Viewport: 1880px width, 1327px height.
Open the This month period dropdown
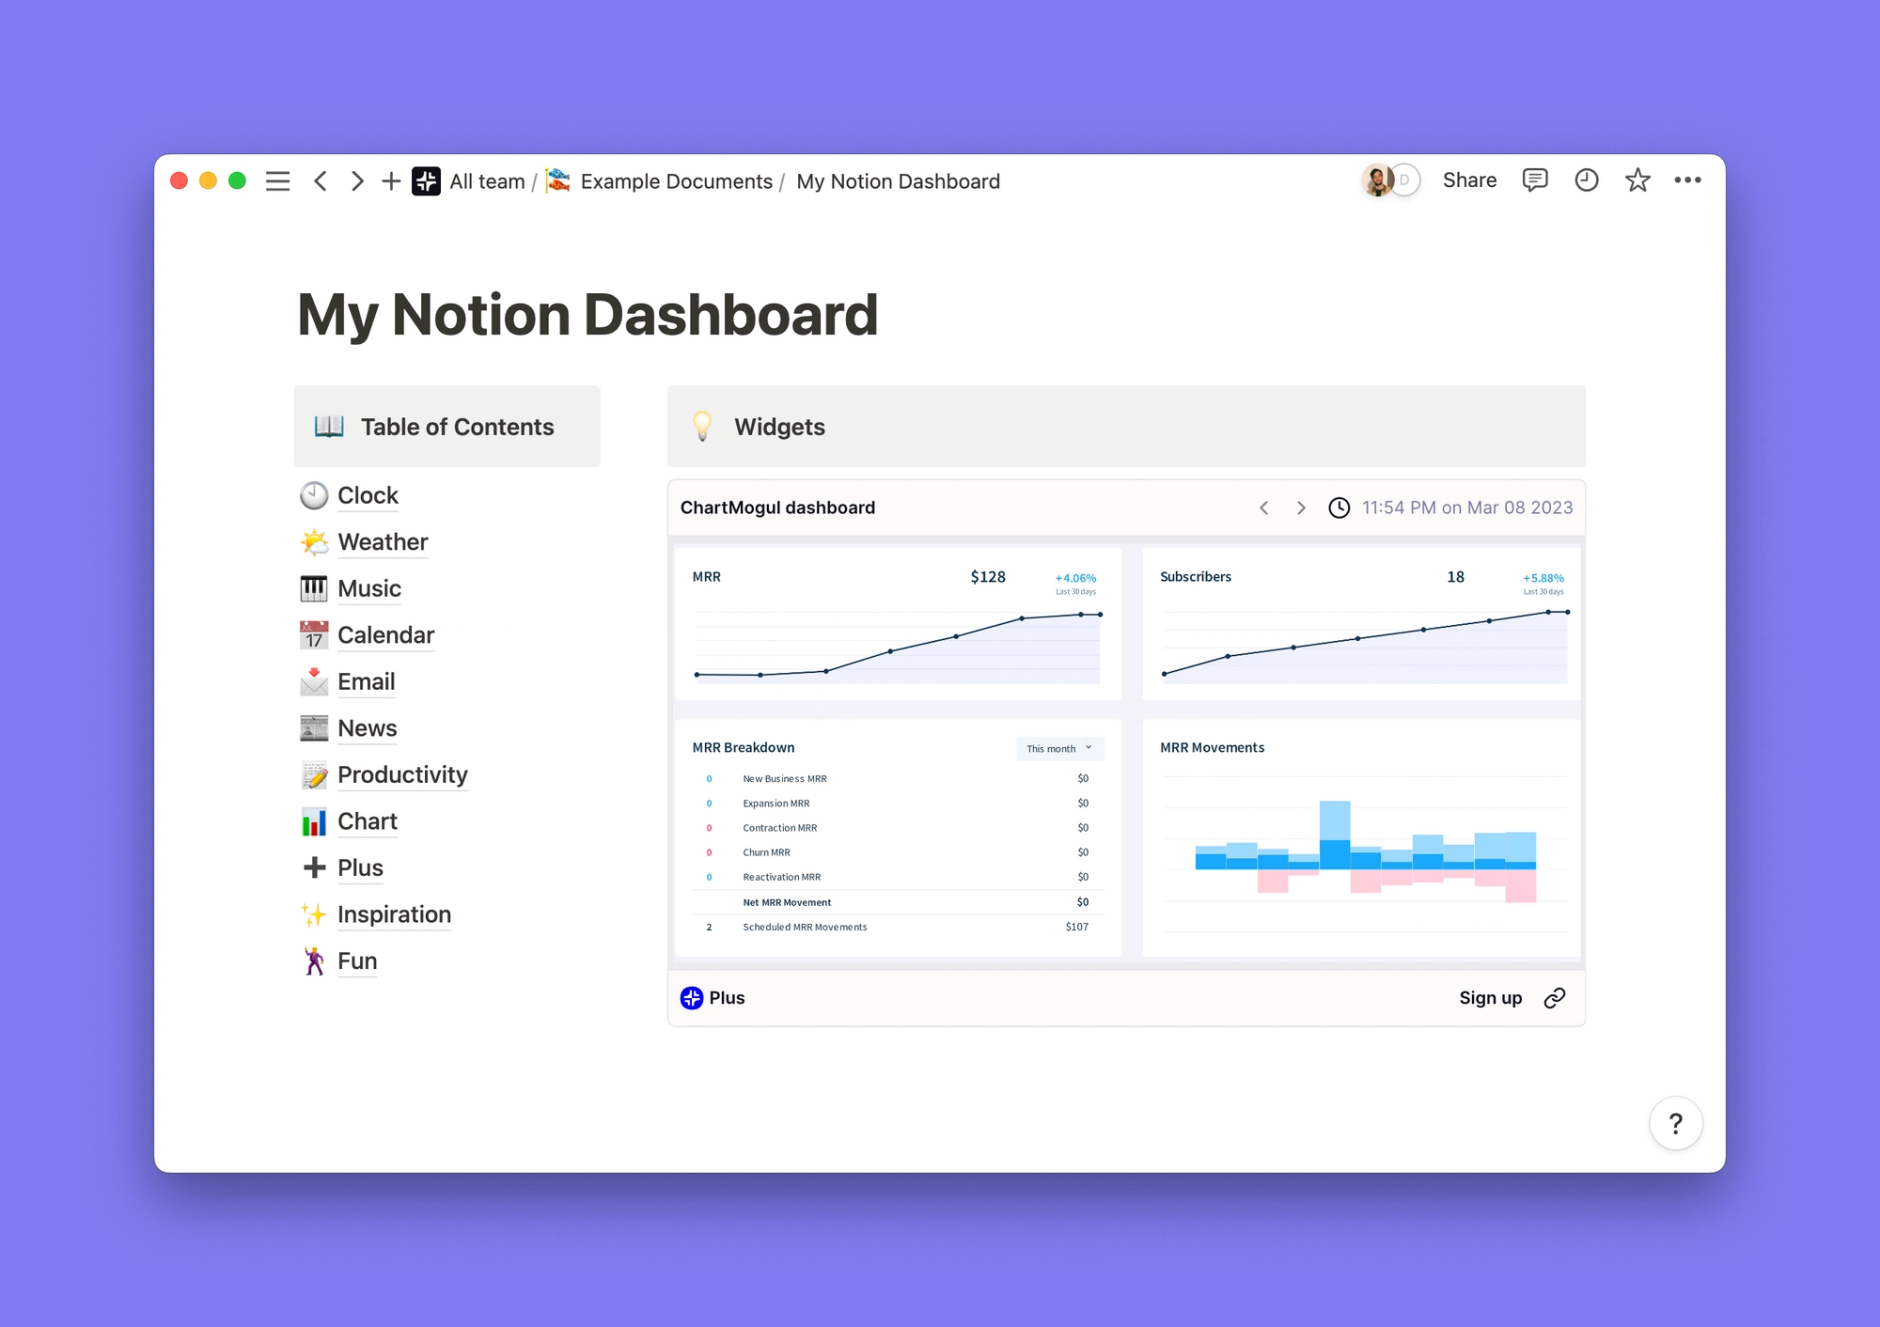[1060, 748]
